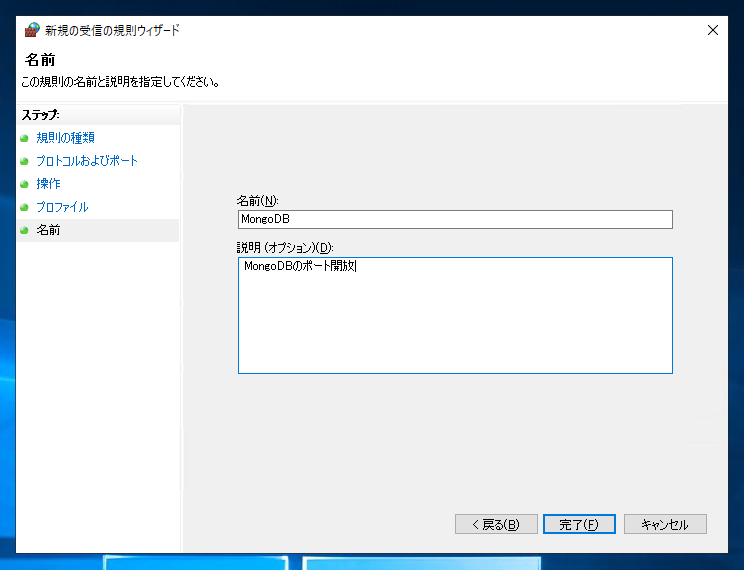Click the green bullet beside プロファイル
This screenshot has height=570, width=744.
click(25, 207)
